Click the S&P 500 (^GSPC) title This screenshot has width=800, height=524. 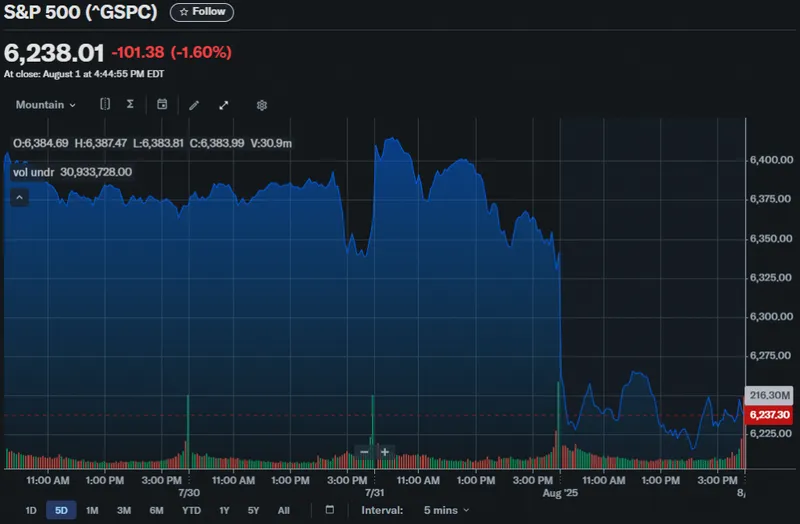coord(81,12)
